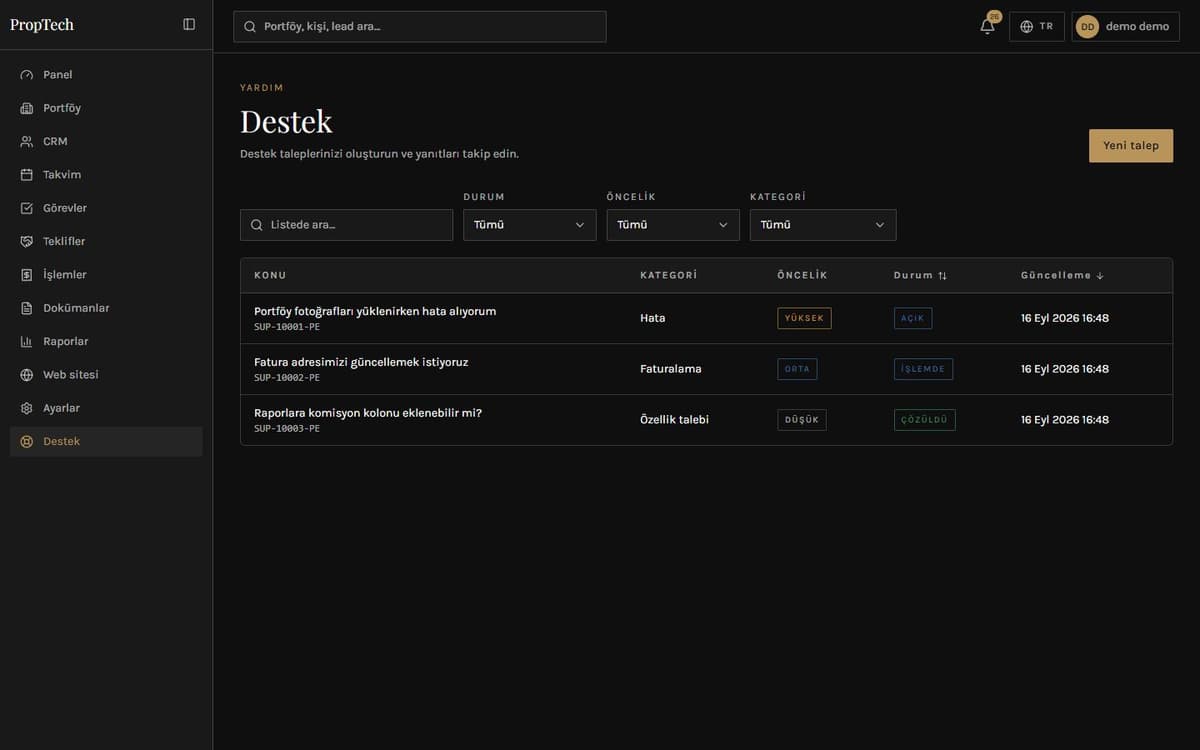Navigate to Raporlar in the sidebar

pos(106,342)
